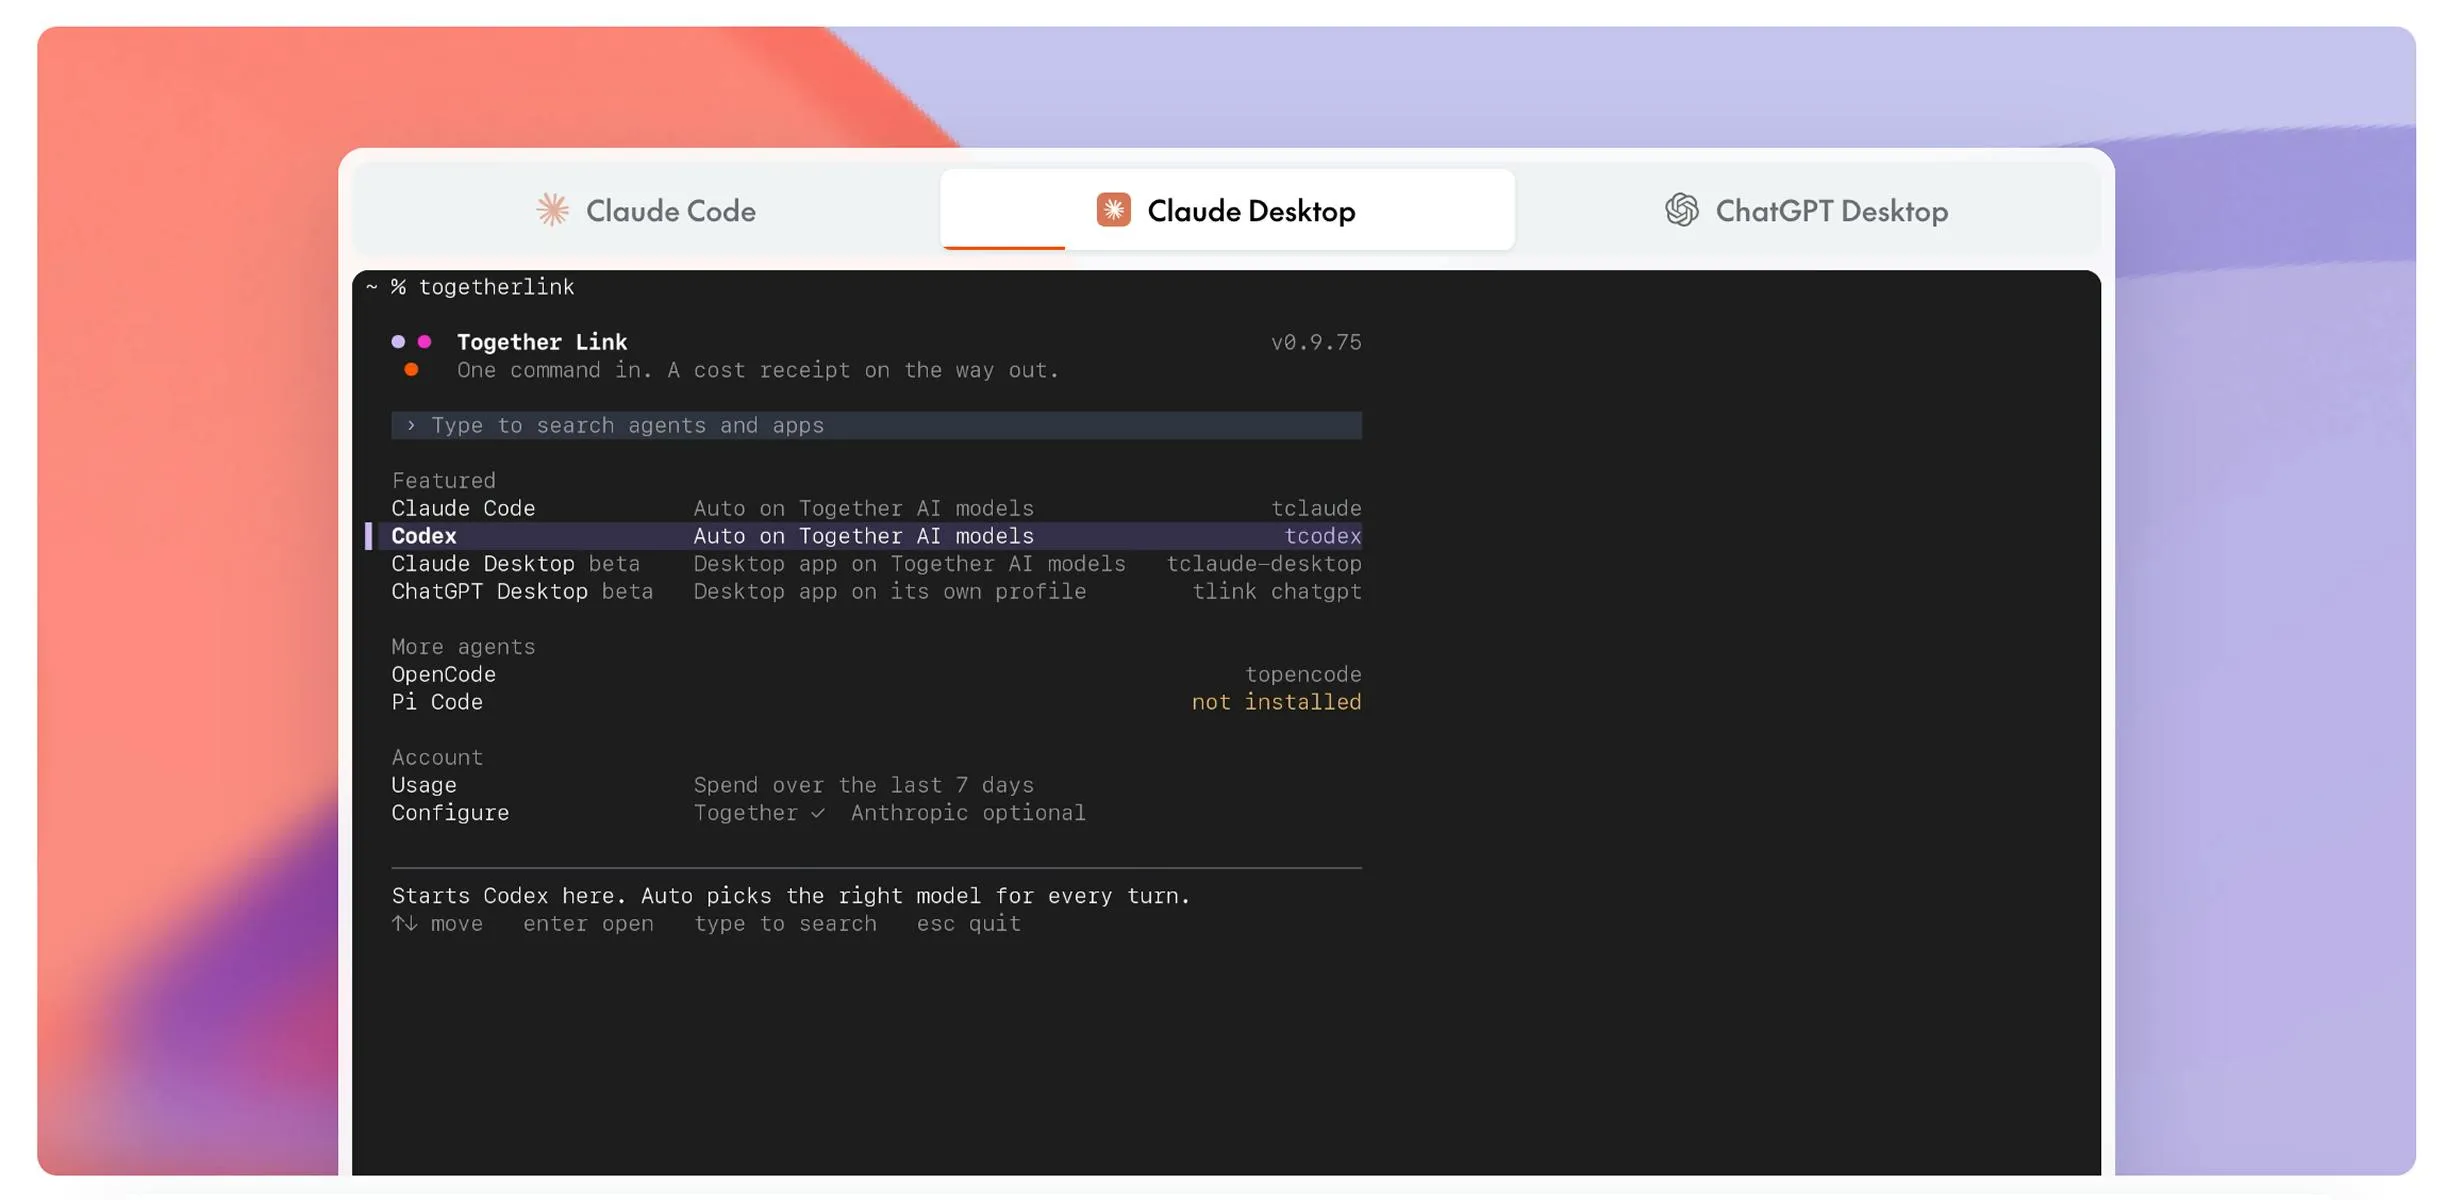Click the up-down move arrows icon
This screenshot has height=1200, width=2462.
click(404, 923)
